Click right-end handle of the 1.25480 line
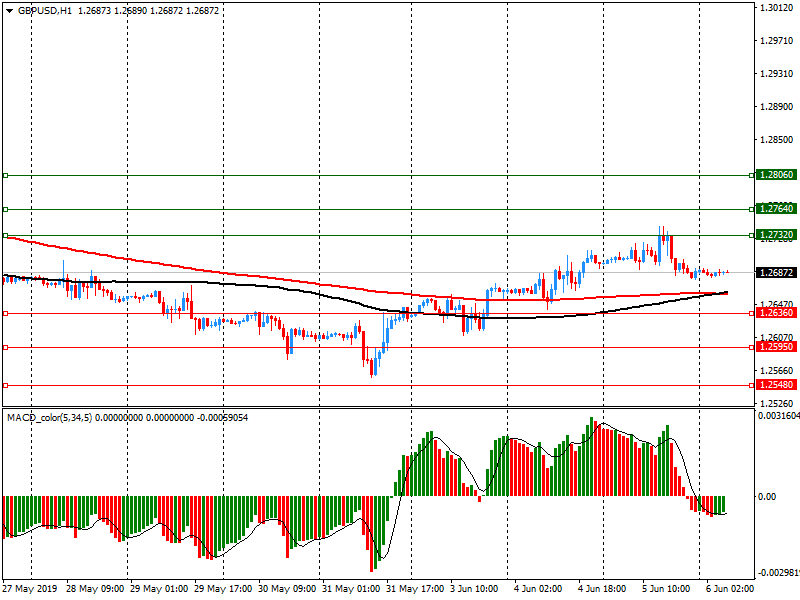 pyautogui.click(x=752, y=385)
